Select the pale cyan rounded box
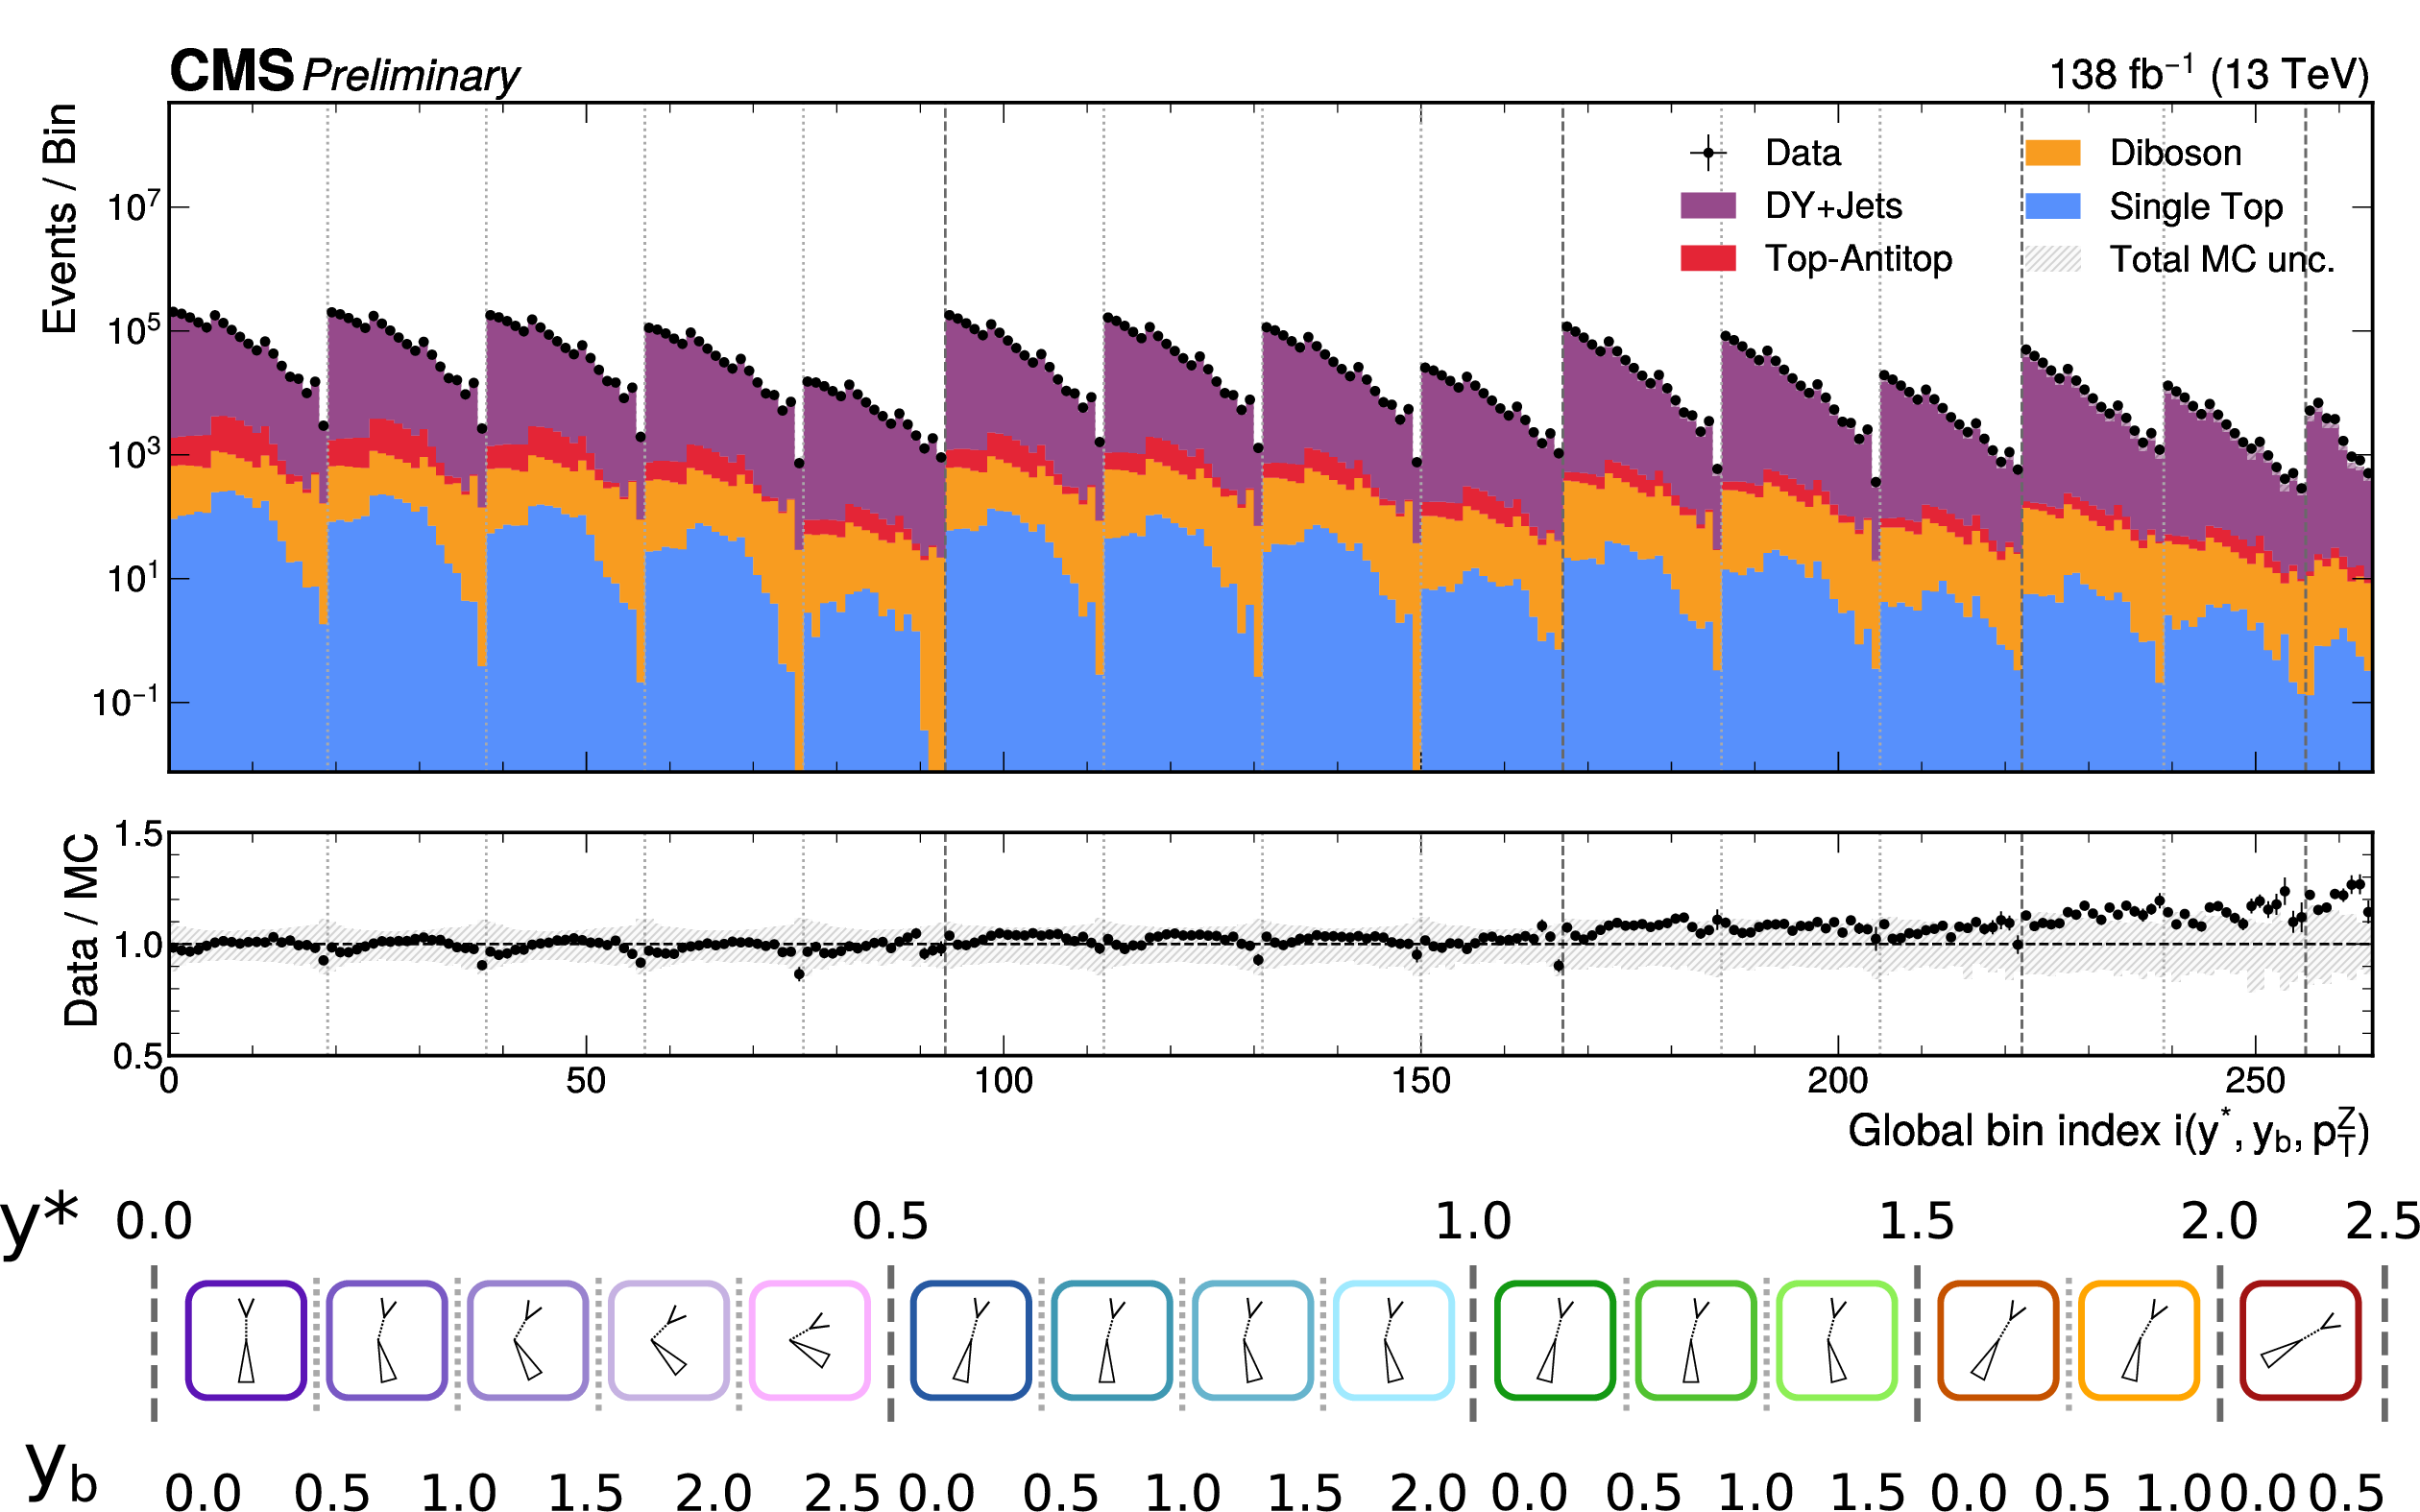Image resolution: width=2420 pixels, height=1512 pixels. point(1393,1339)
